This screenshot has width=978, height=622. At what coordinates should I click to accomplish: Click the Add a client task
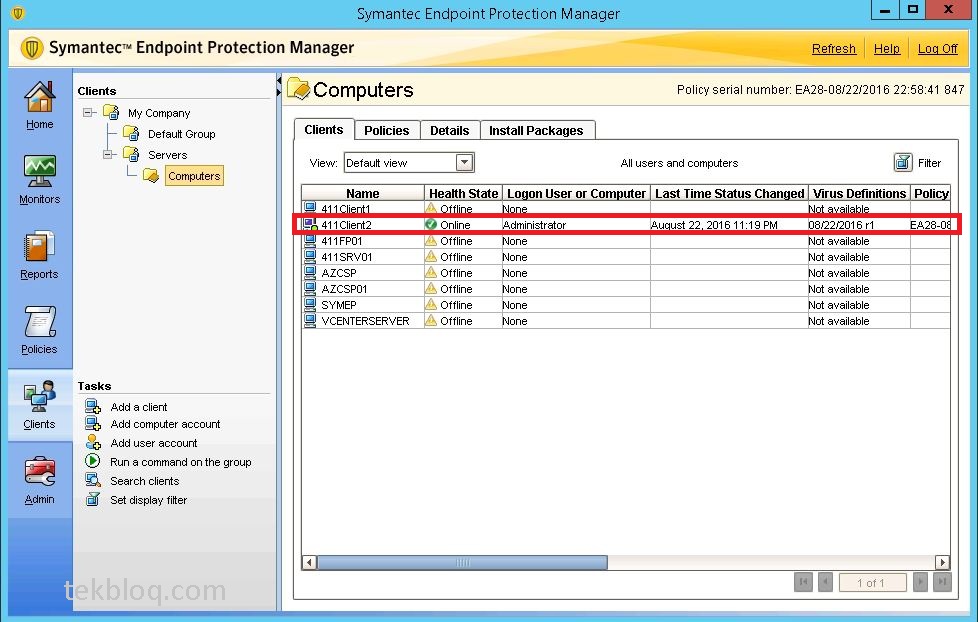point(138,407)
